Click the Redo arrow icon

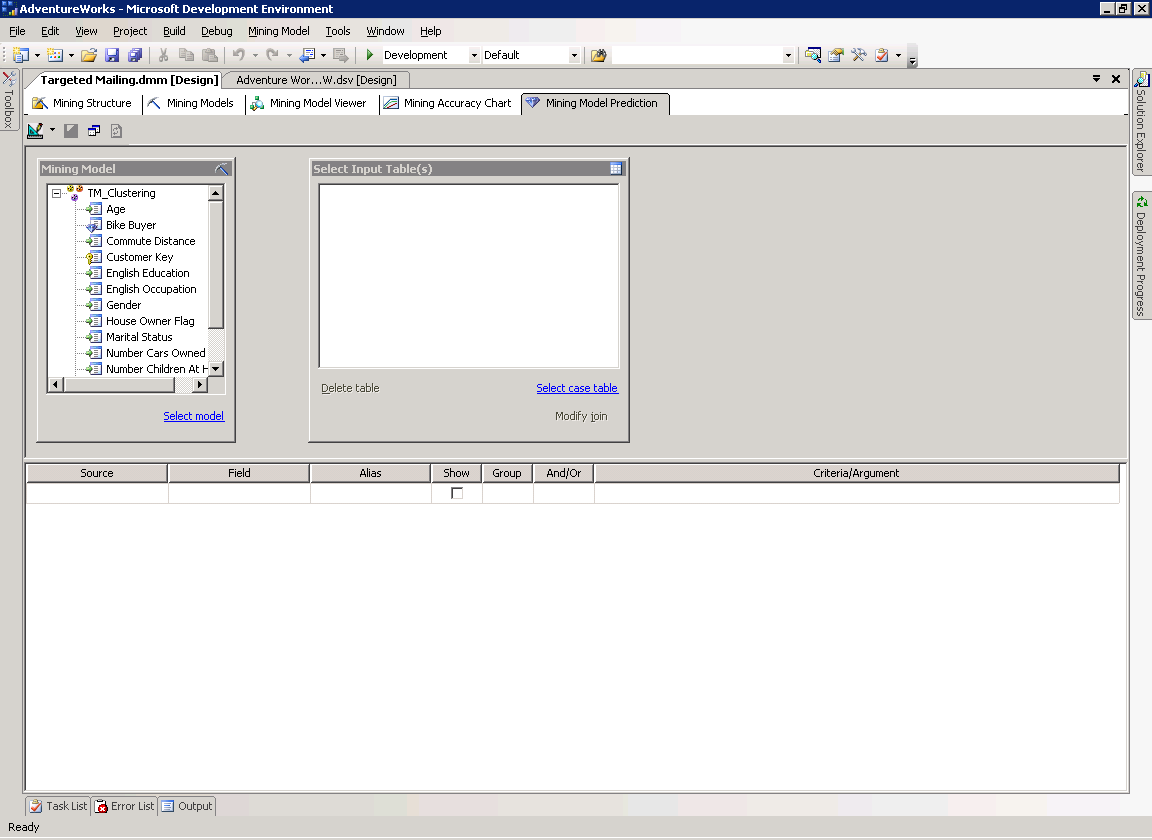(272, 55)
